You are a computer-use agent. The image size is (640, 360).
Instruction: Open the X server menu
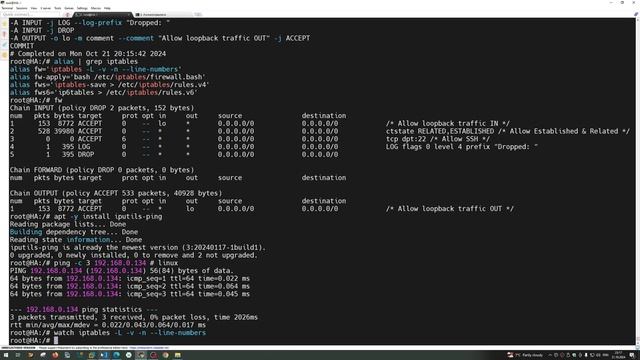(x=46, y=8)
